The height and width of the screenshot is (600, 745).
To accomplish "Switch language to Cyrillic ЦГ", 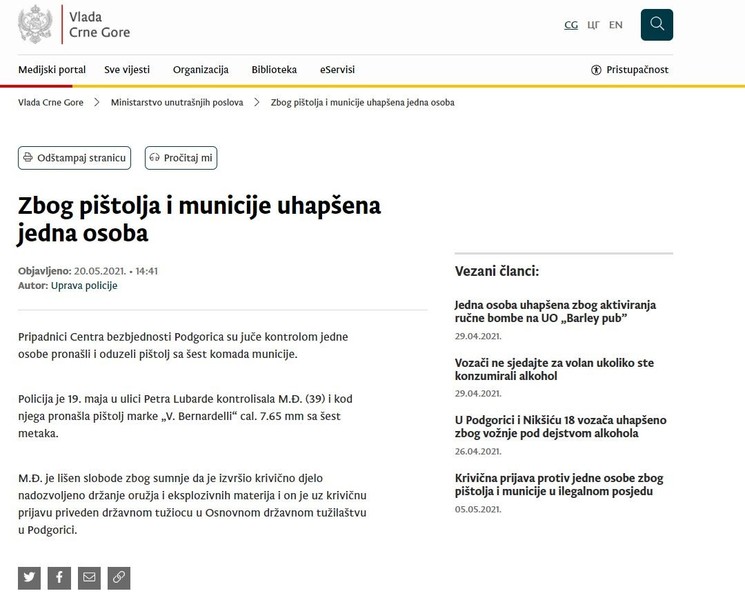I will 593,25.
